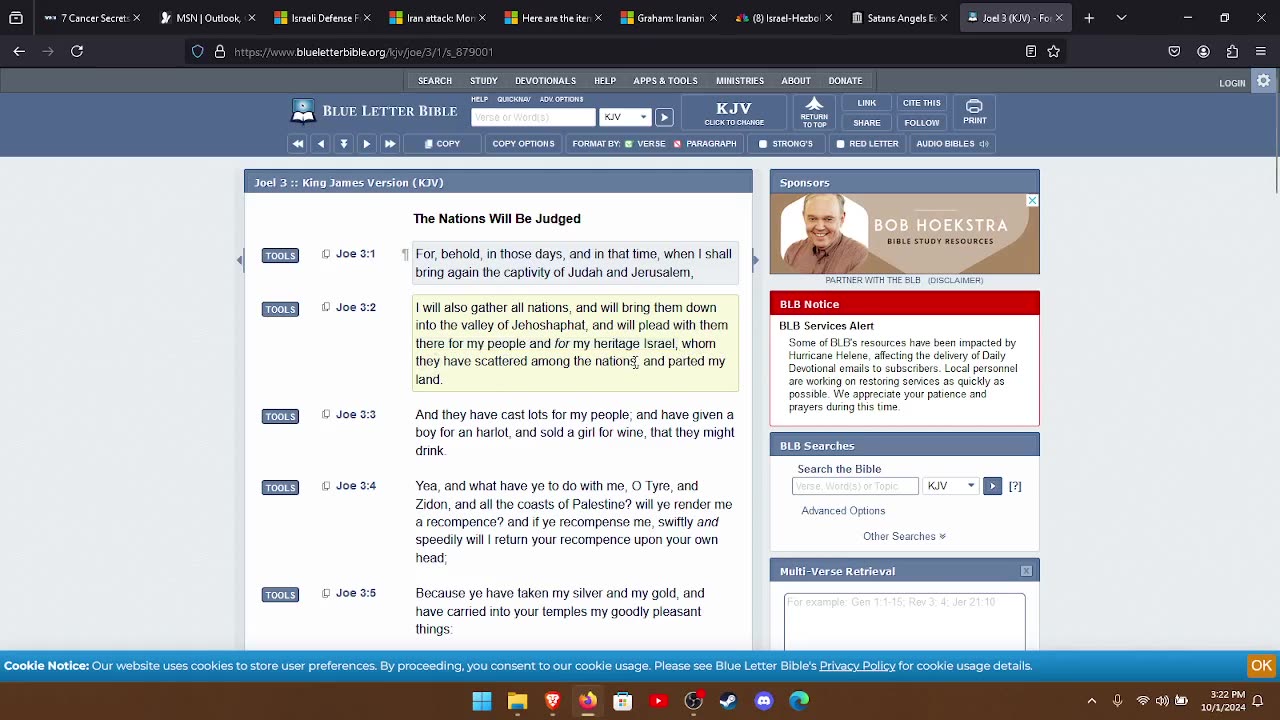Open the Audio Bibles menu
The height and width of the screenshot is (720, 1280).
pos(952,144)
